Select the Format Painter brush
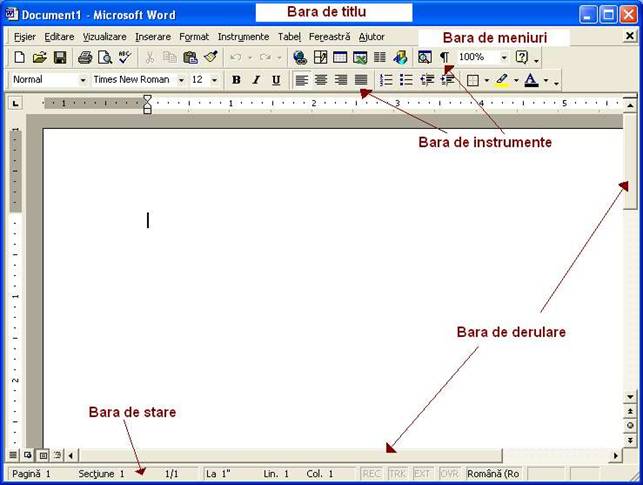 point(211,57)
